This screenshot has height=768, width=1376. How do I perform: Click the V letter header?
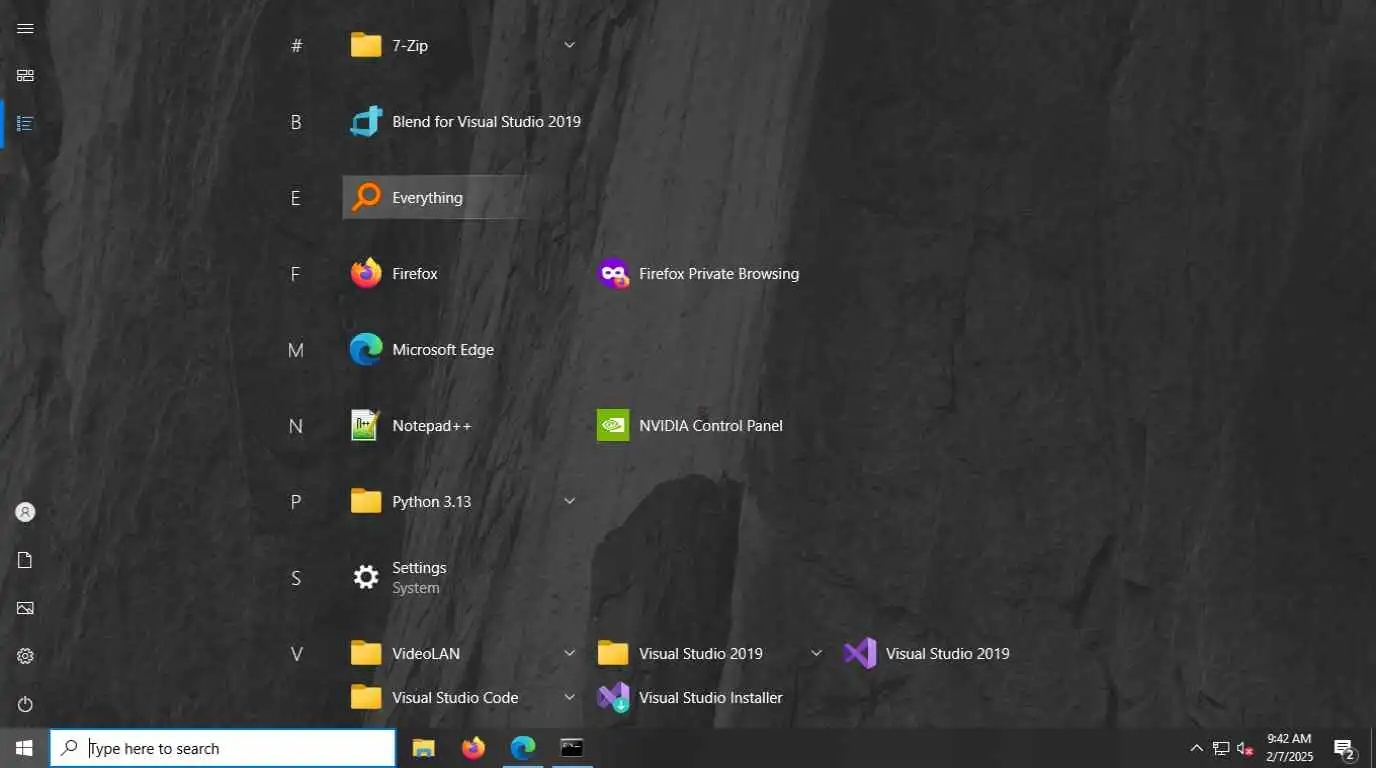pyautogui.click(x=296, y=654)
